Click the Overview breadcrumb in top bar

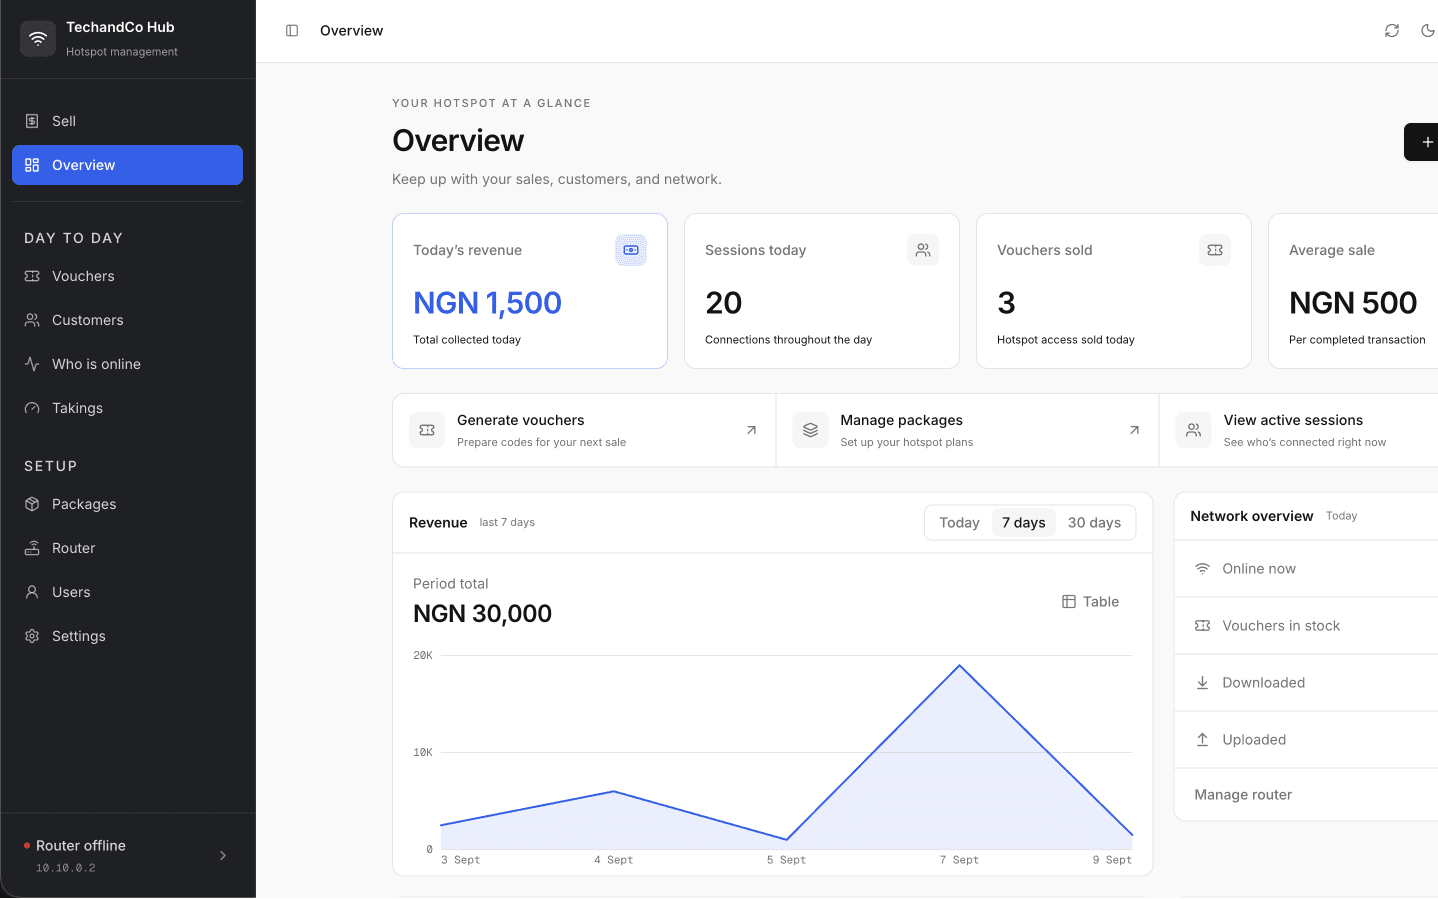pos(351,31)
